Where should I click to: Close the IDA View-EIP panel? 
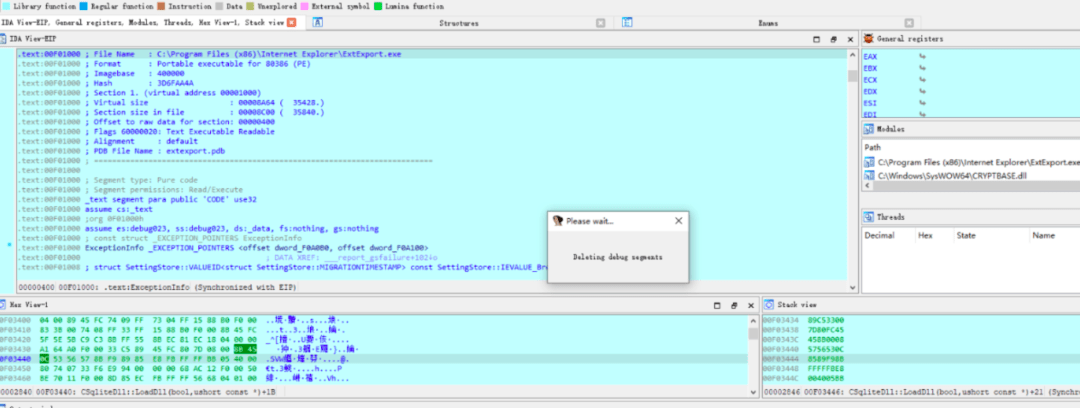850,39
